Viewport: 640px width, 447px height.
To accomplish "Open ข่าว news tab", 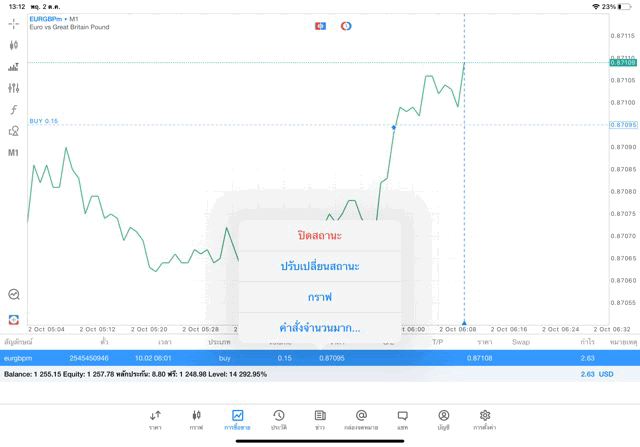I will point(320,419).
